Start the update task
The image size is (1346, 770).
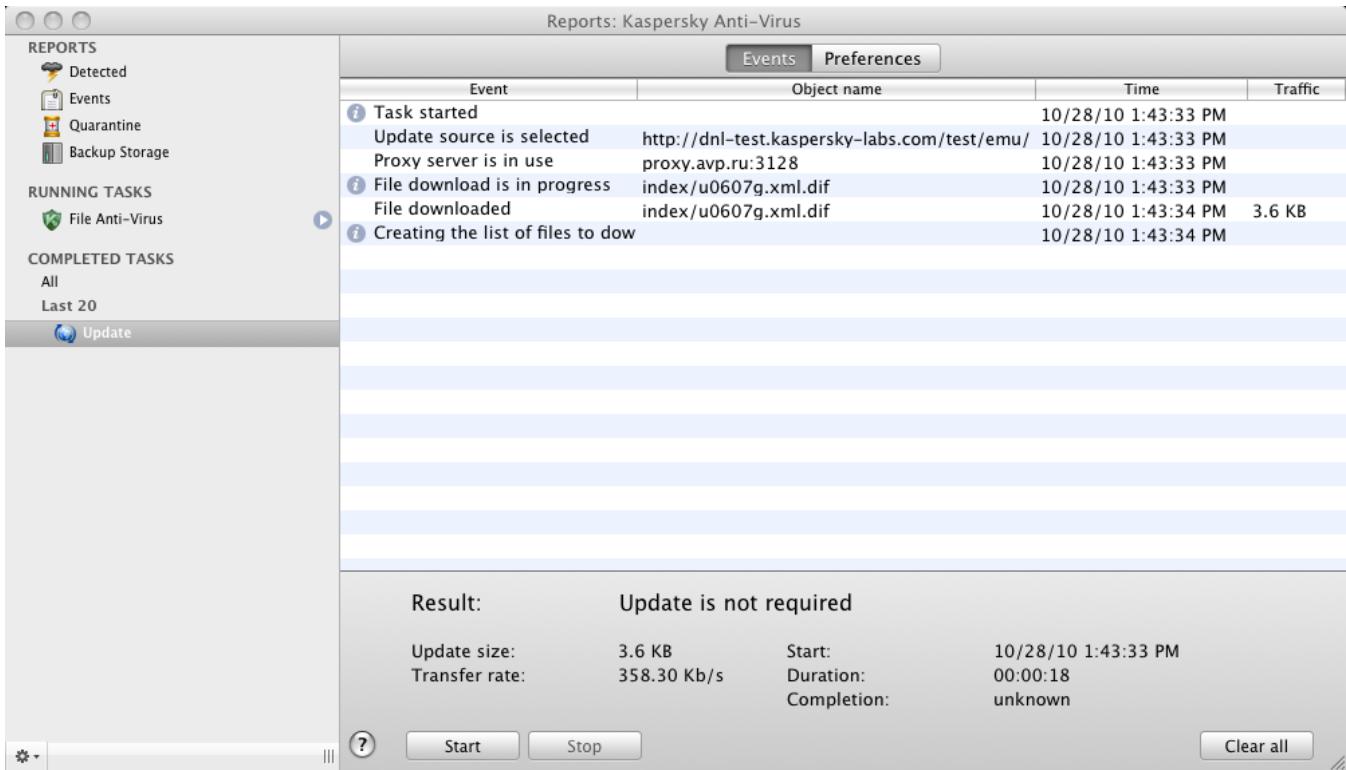462,745
